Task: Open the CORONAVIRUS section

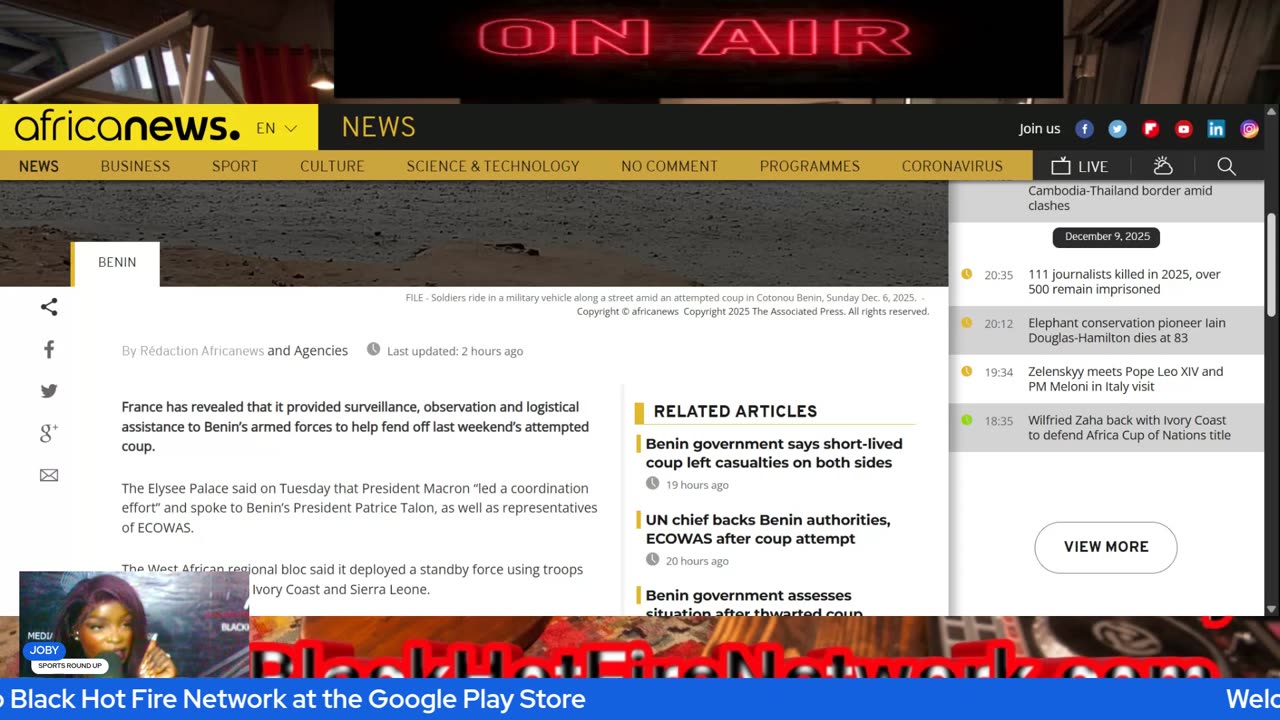Action: click(x=952, y=166)
